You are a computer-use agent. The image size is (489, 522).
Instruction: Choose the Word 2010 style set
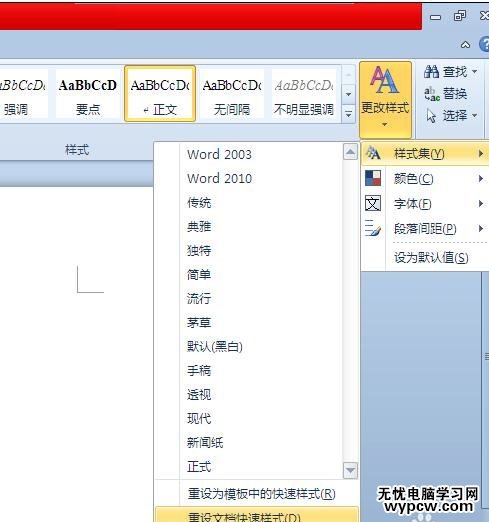[x=219, y=178]
